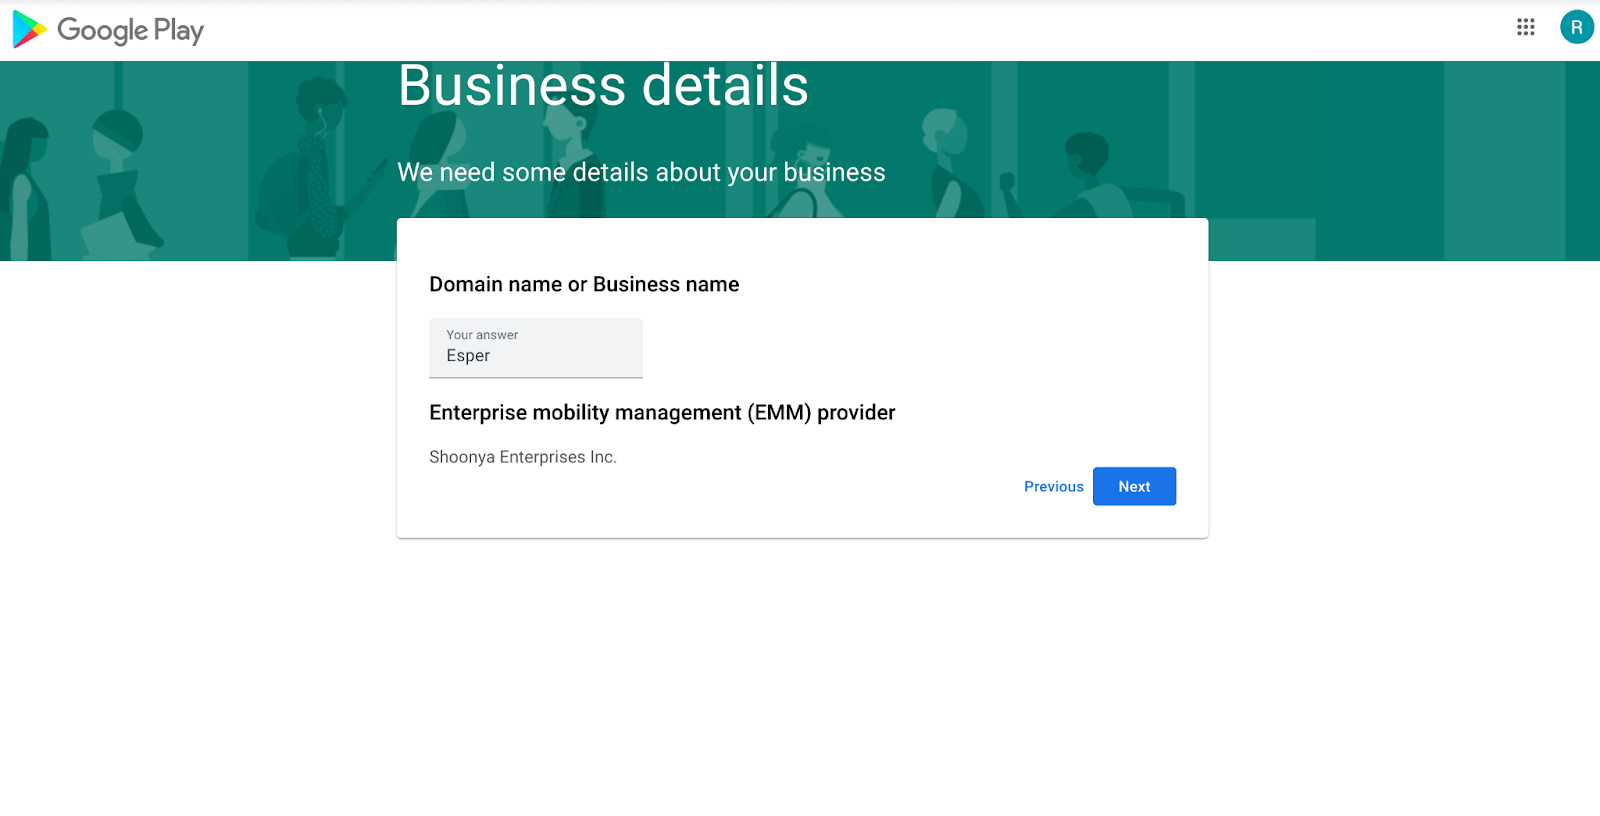Open the Google apps grid icon

tap(1525, 27)
